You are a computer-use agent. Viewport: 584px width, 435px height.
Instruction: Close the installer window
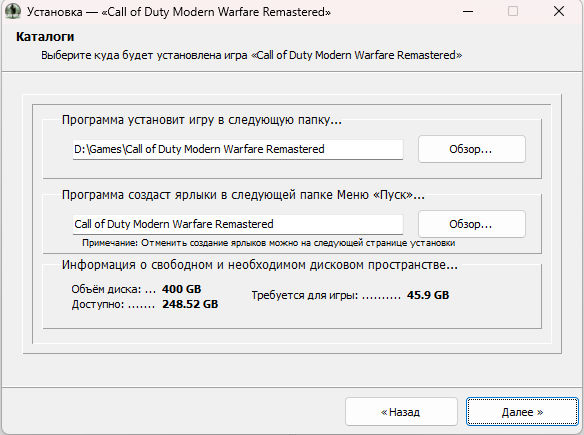(559, 12)
